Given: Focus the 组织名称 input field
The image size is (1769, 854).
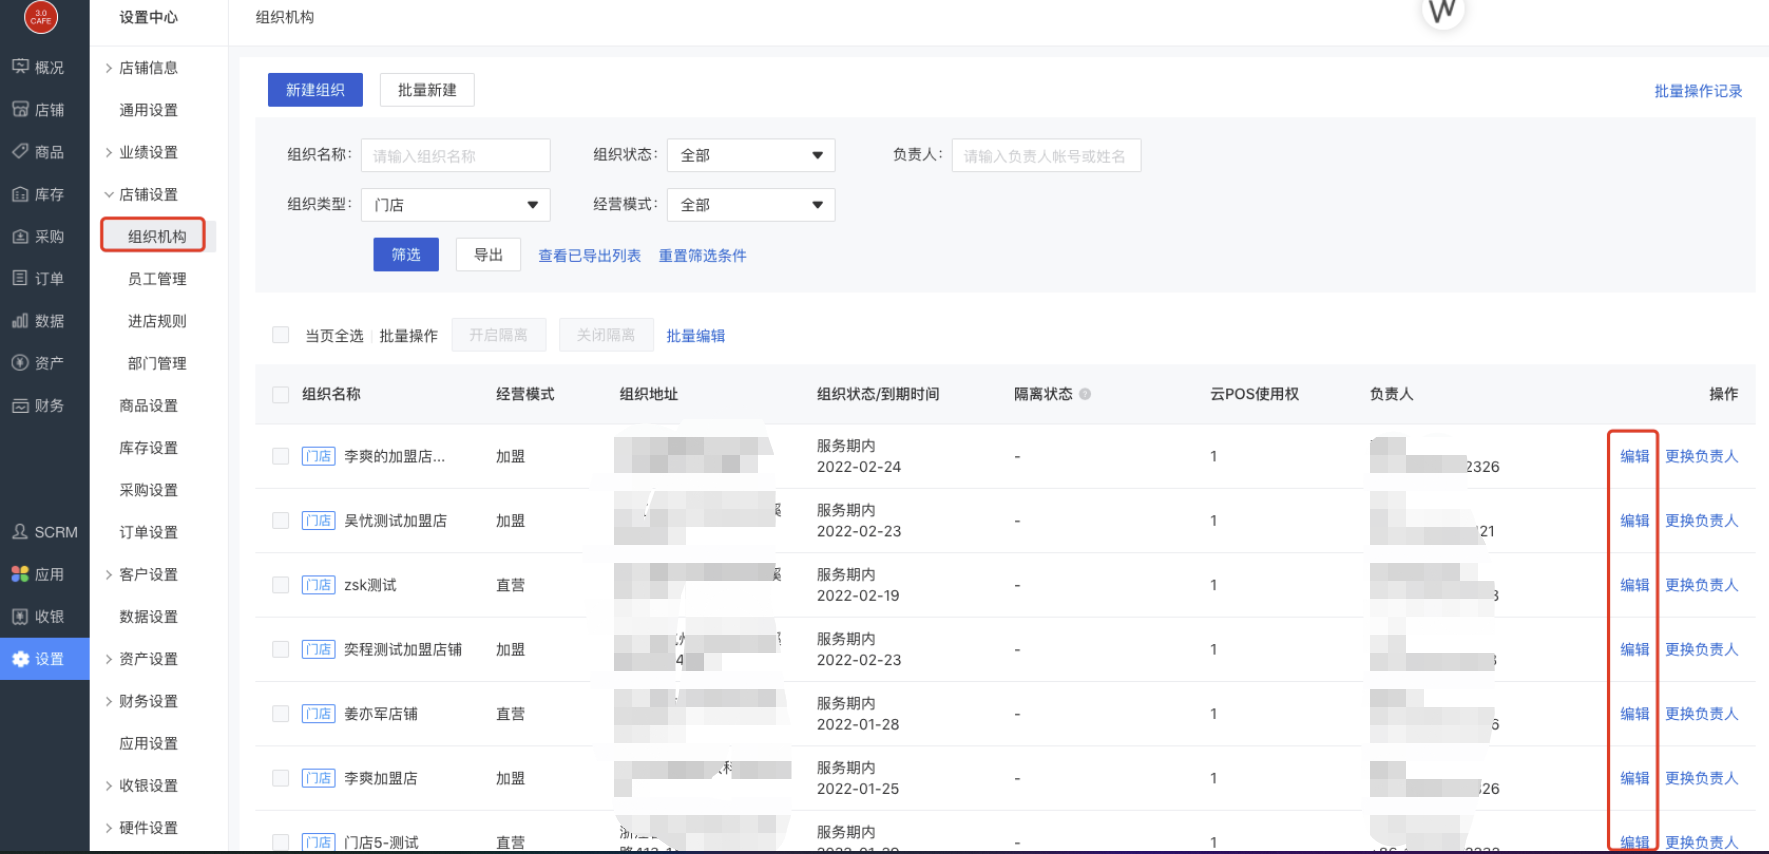Looking at the screenshot, I should tap(456, 155).
